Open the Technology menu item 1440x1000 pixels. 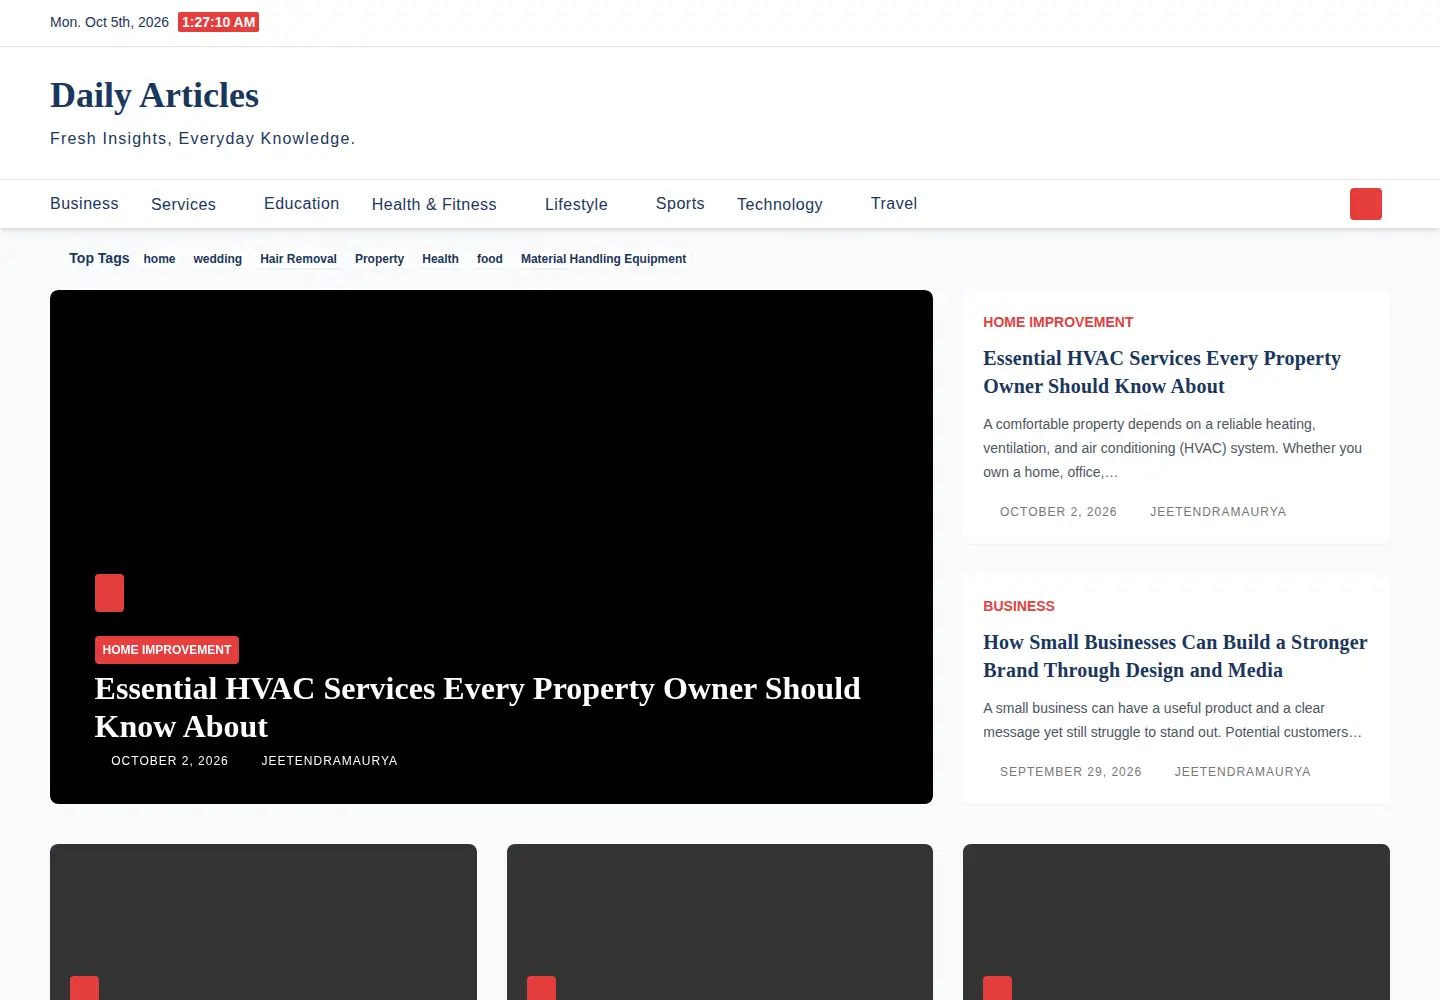[x=780, y=204]
